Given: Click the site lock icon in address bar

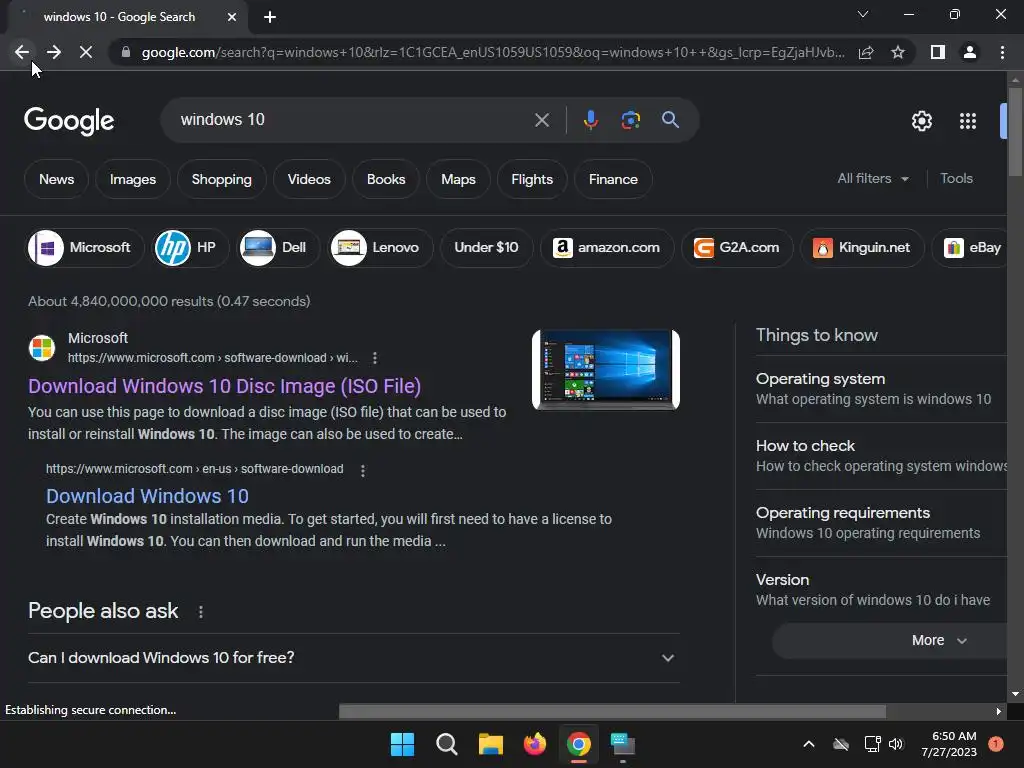Looking at the screenshot, I should [x=125, y=52].
